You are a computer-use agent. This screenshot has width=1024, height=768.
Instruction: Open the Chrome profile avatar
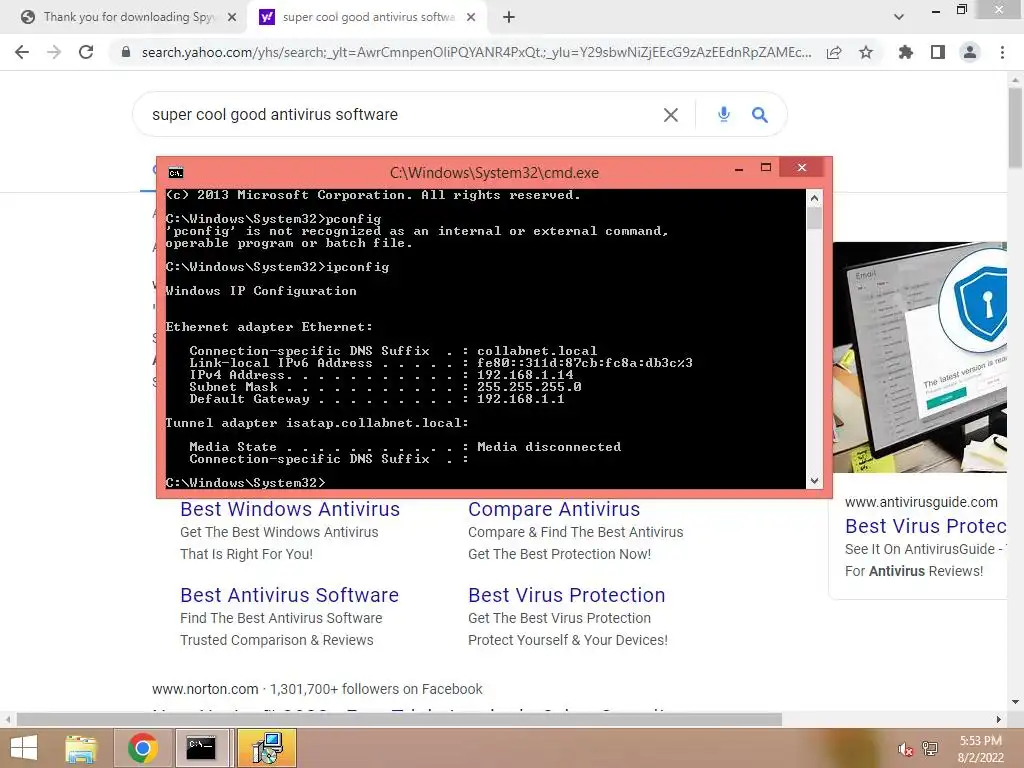pyautogui.click(x=970, y=52)
